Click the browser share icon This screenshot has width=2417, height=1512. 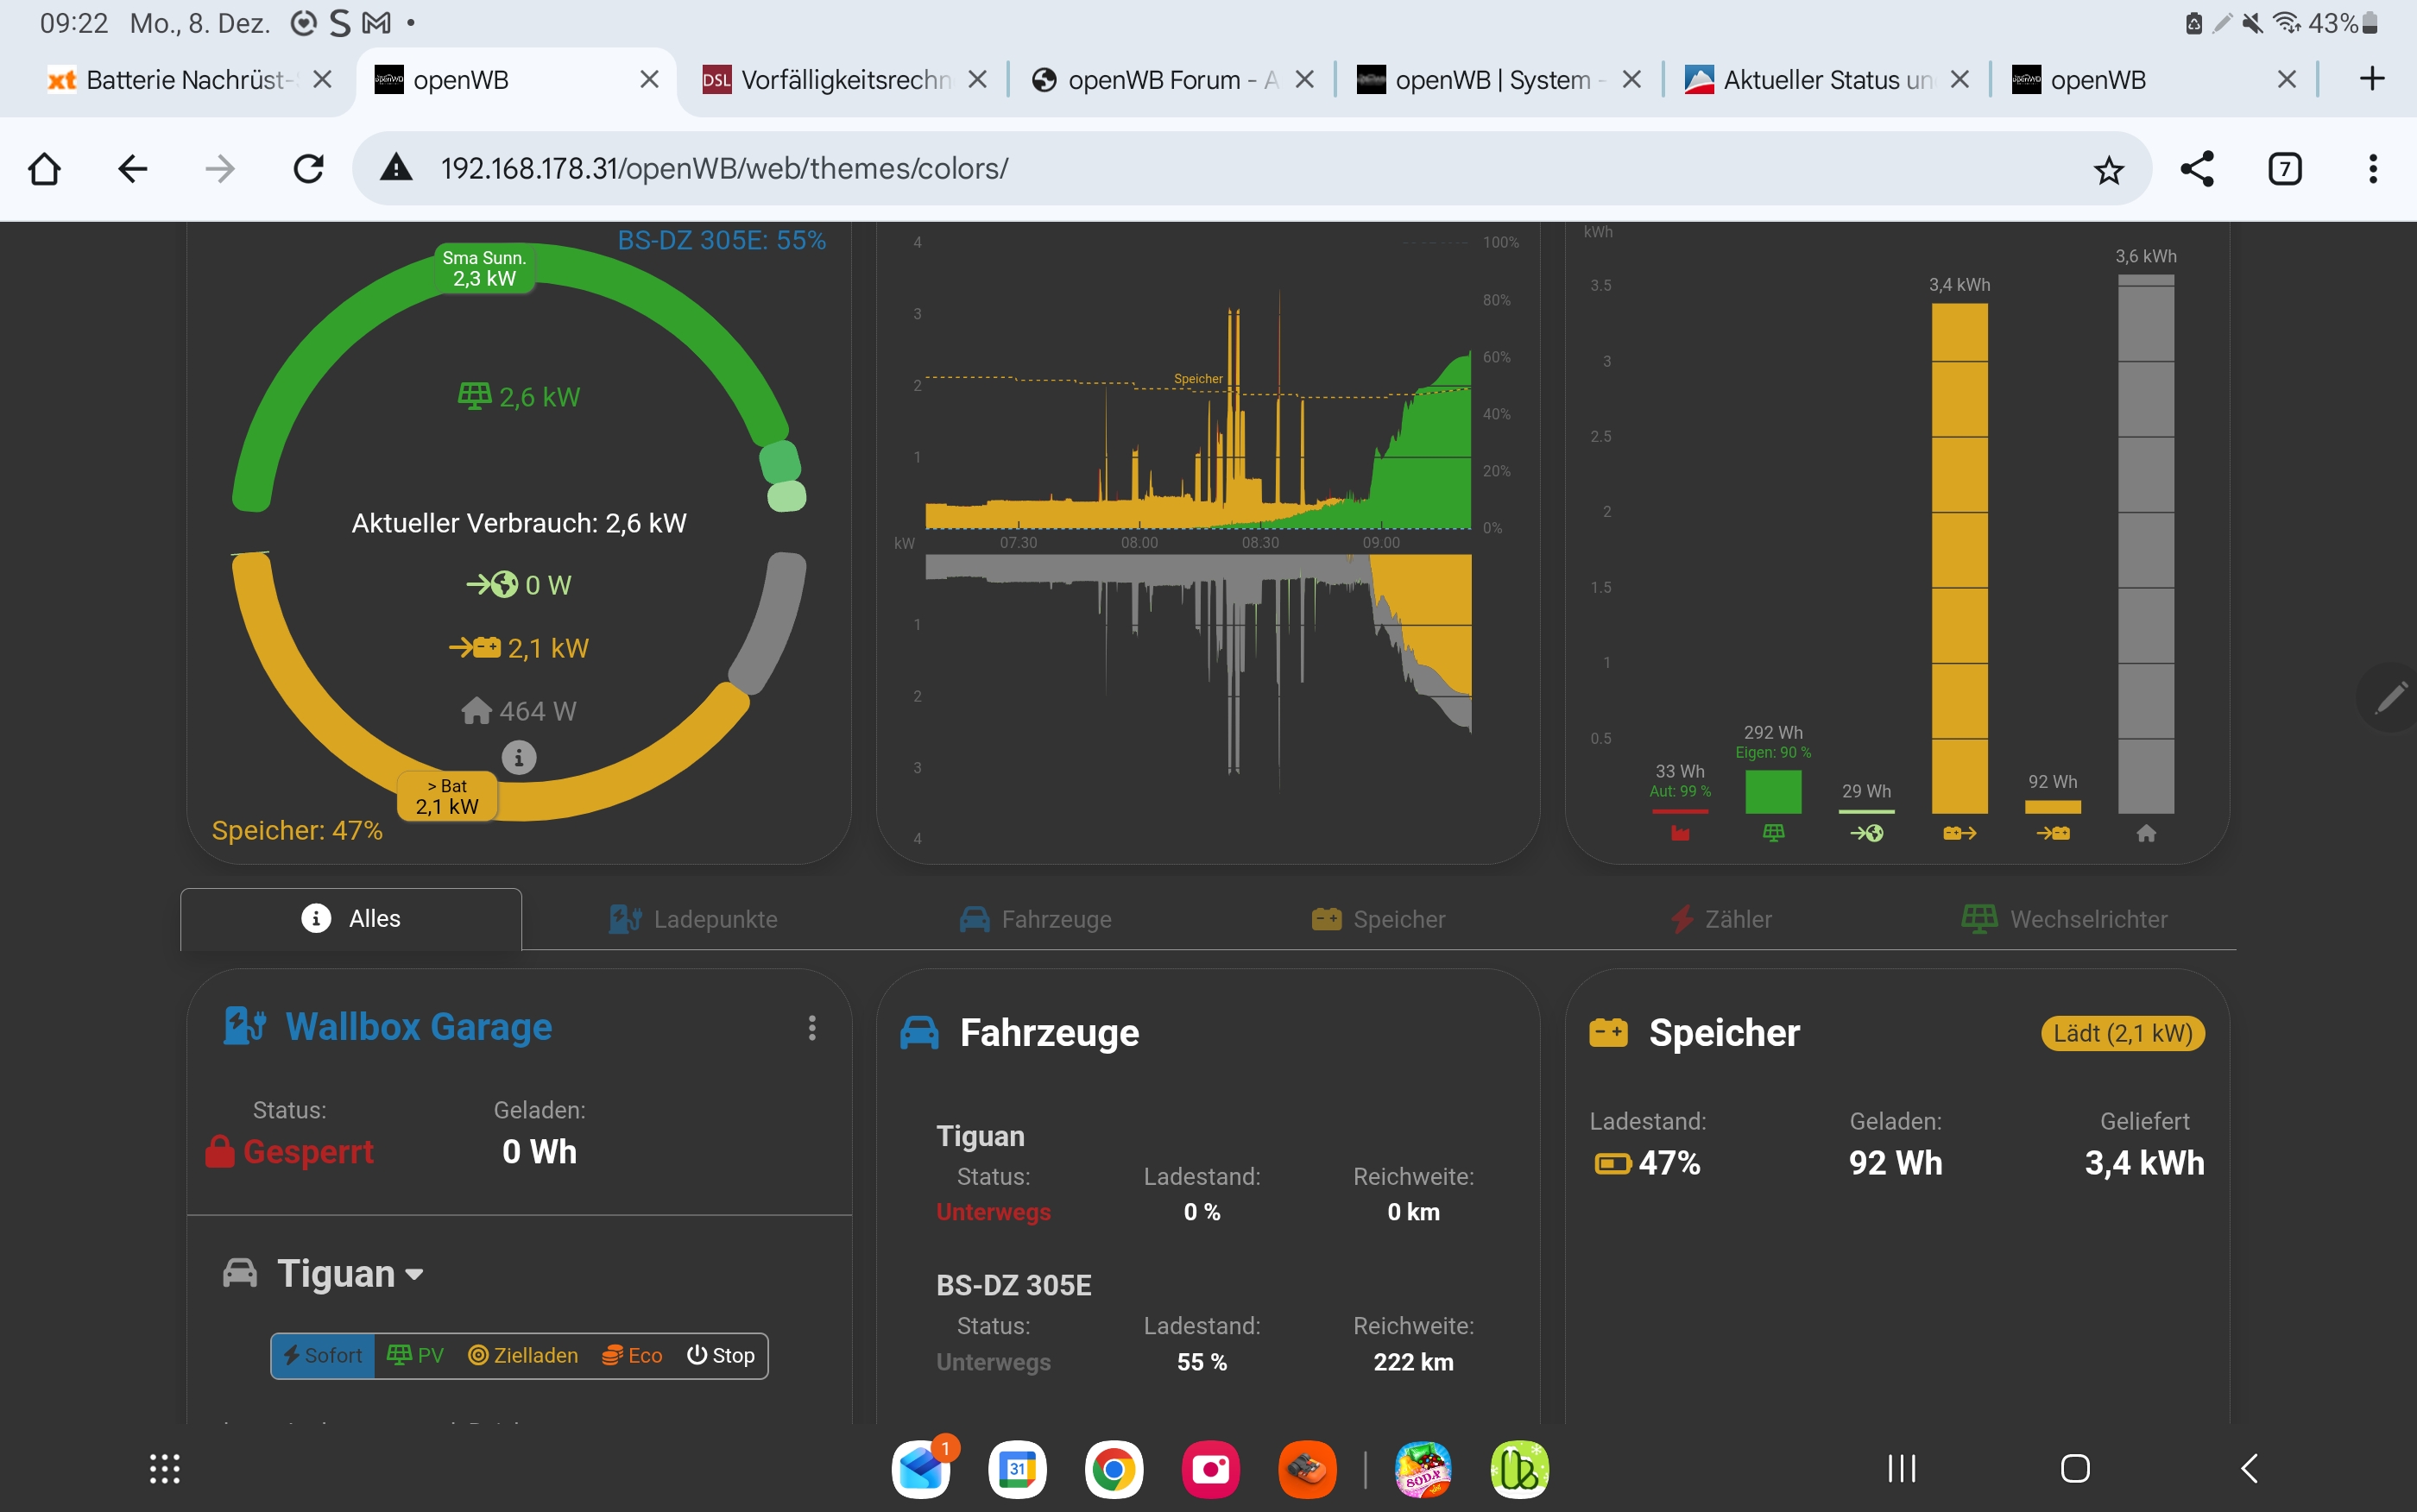click(x=2196, y=169)
